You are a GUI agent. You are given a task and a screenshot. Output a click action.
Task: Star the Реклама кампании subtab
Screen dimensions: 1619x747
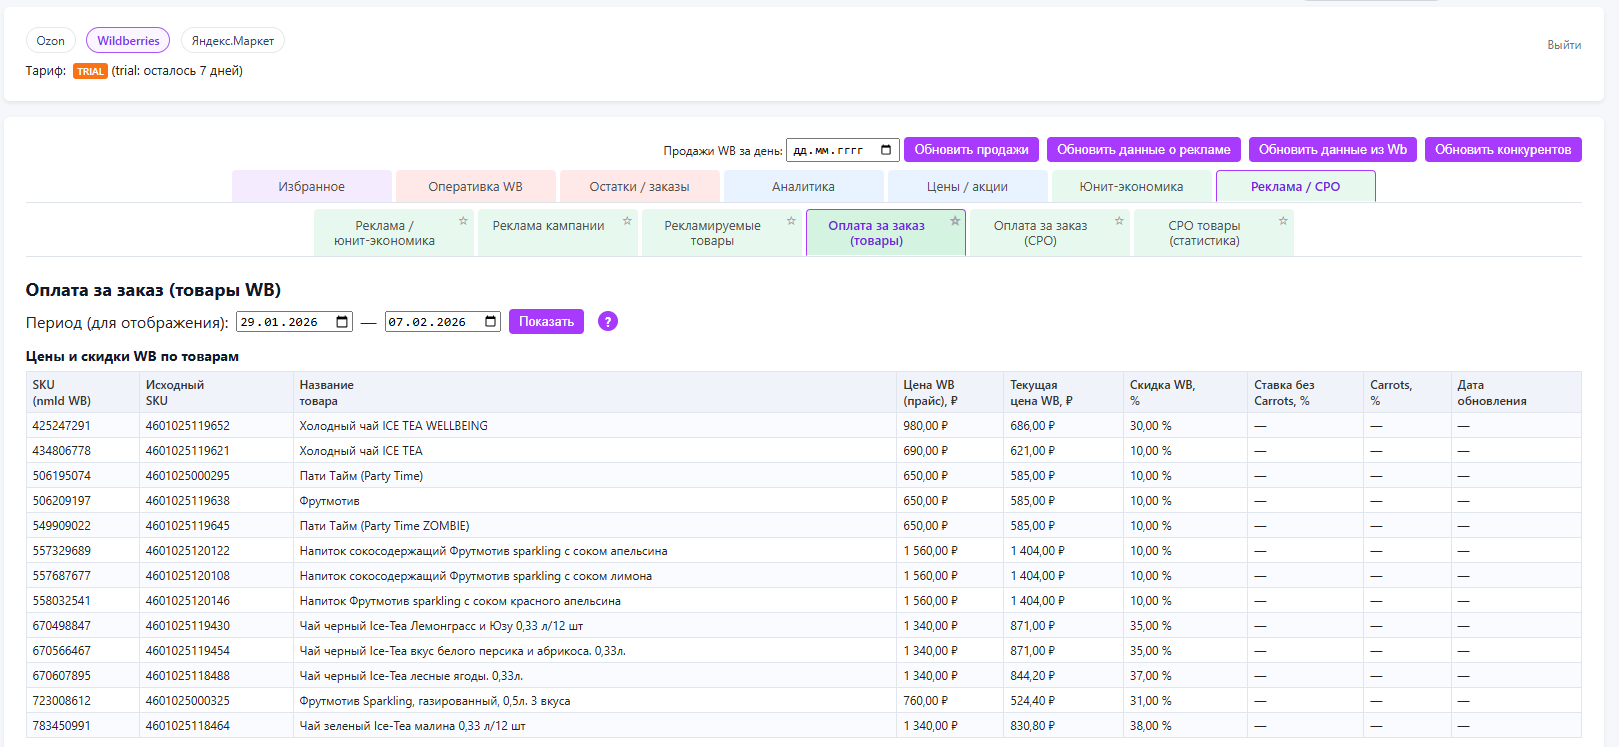627,221
